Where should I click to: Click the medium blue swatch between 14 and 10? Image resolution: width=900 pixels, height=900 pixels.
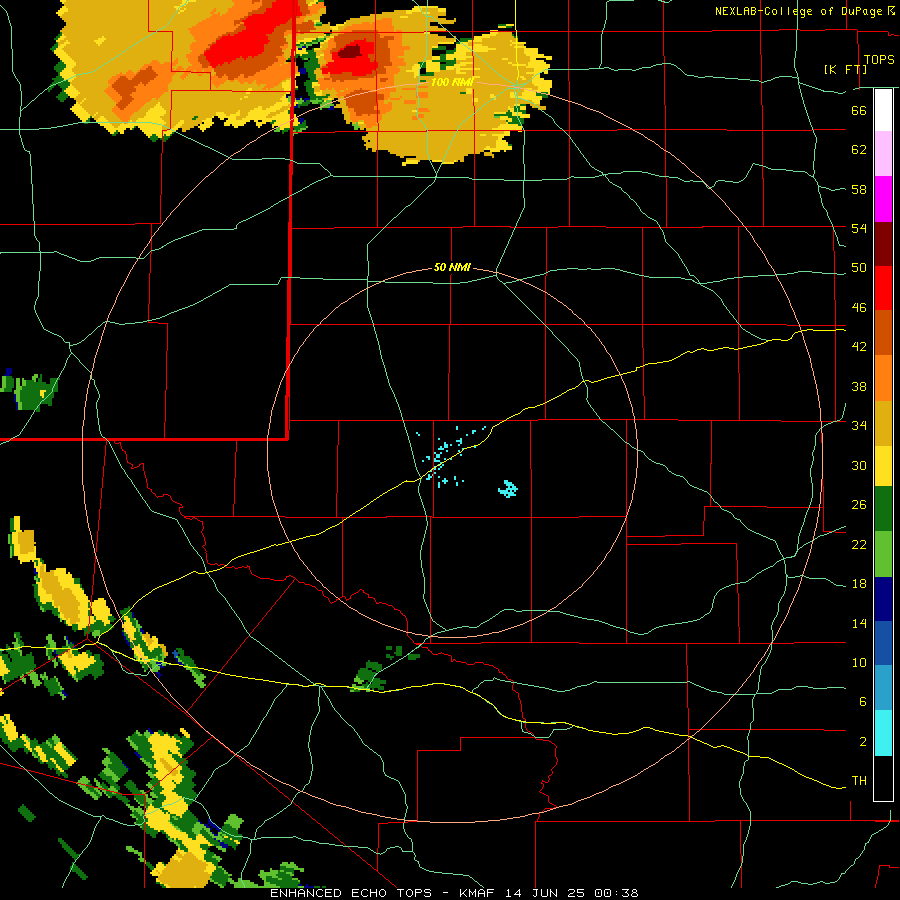tap(883, 643)
